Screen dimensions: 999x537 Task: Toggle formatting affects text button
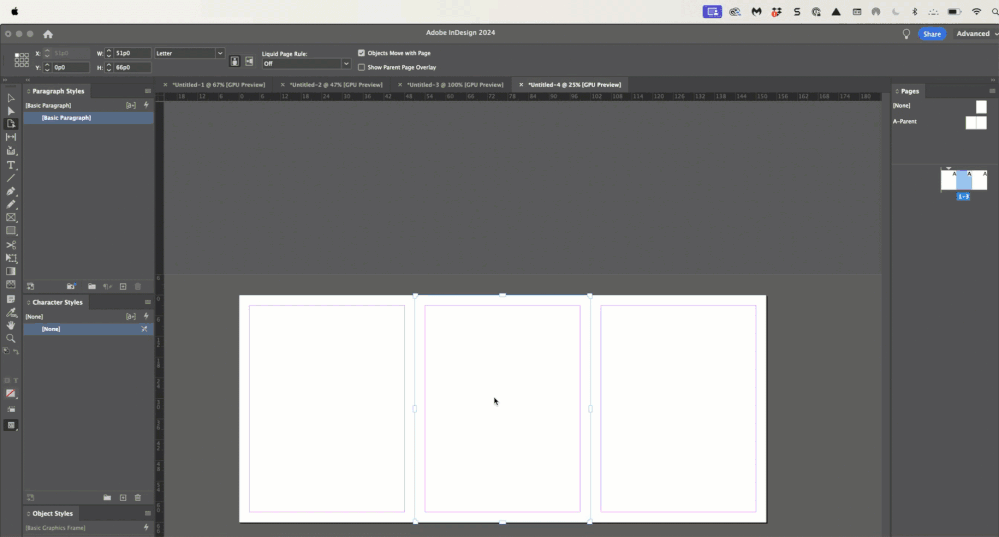[x=16, y=380]
